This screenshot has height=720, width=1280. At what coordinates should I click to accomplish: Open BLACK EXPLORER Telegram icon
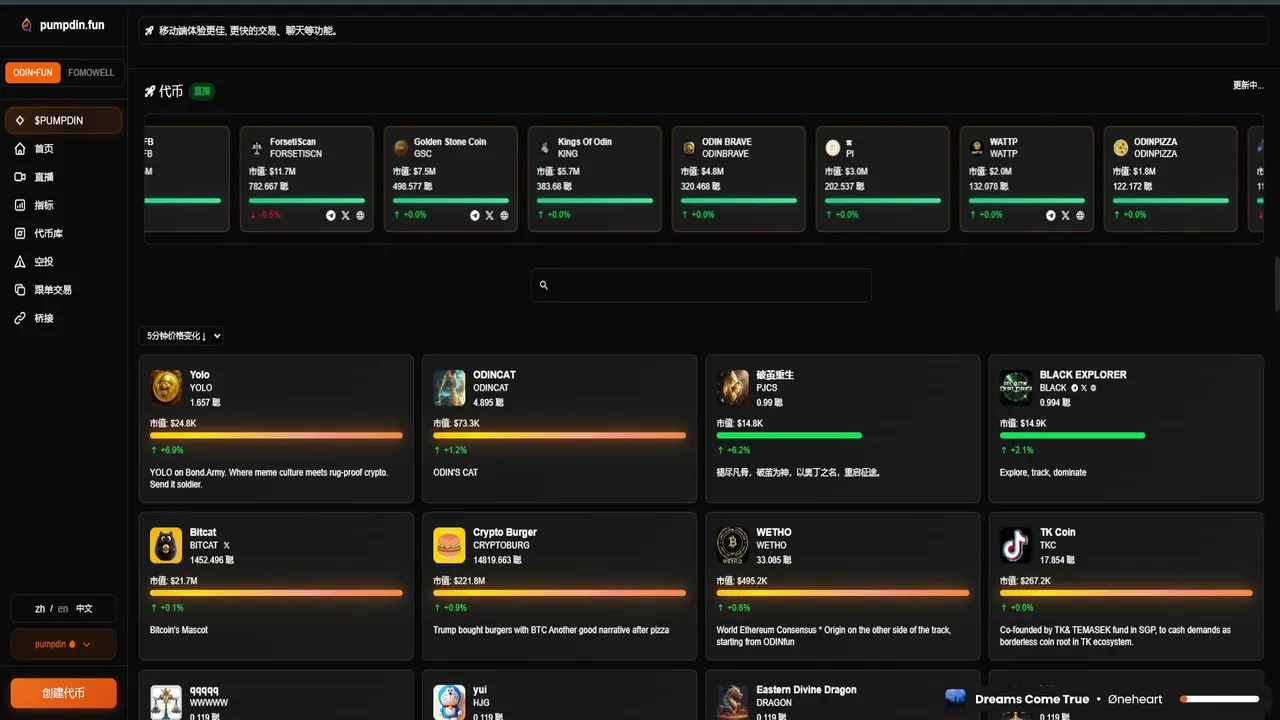1074,388
